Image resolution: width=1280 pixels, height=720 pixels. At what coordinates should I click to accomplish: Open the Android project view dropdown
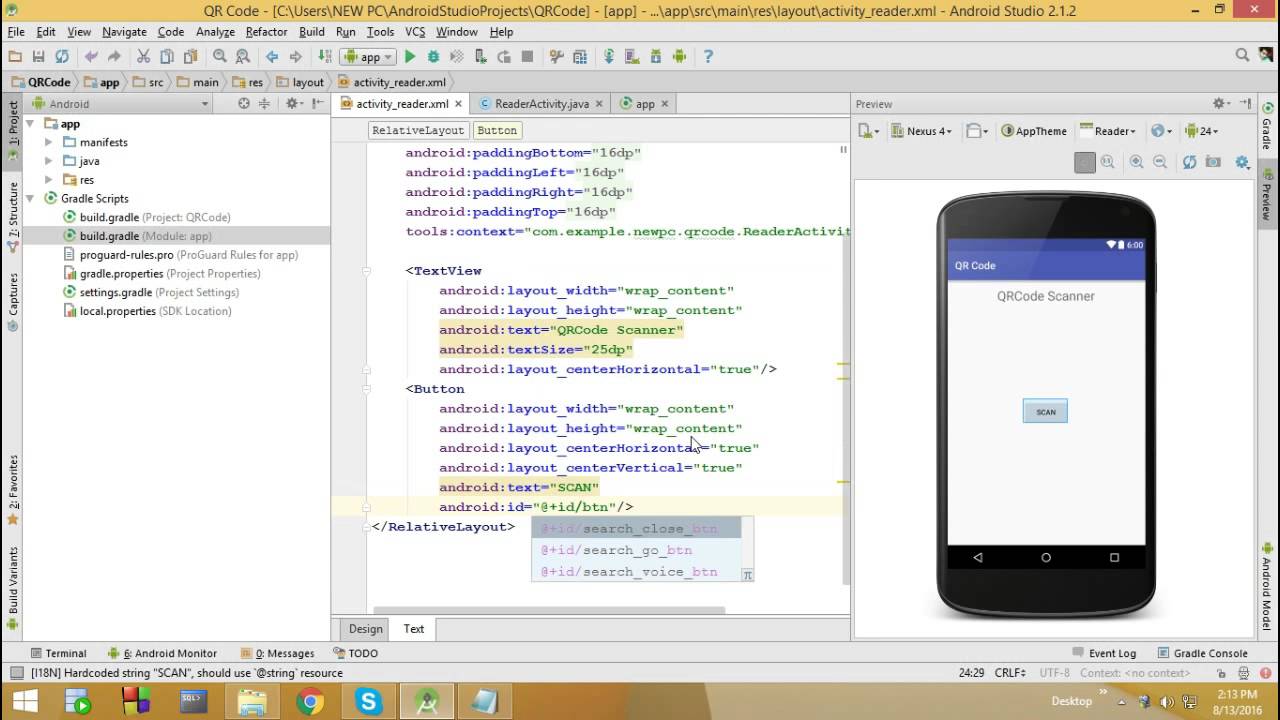coord(120,103)
